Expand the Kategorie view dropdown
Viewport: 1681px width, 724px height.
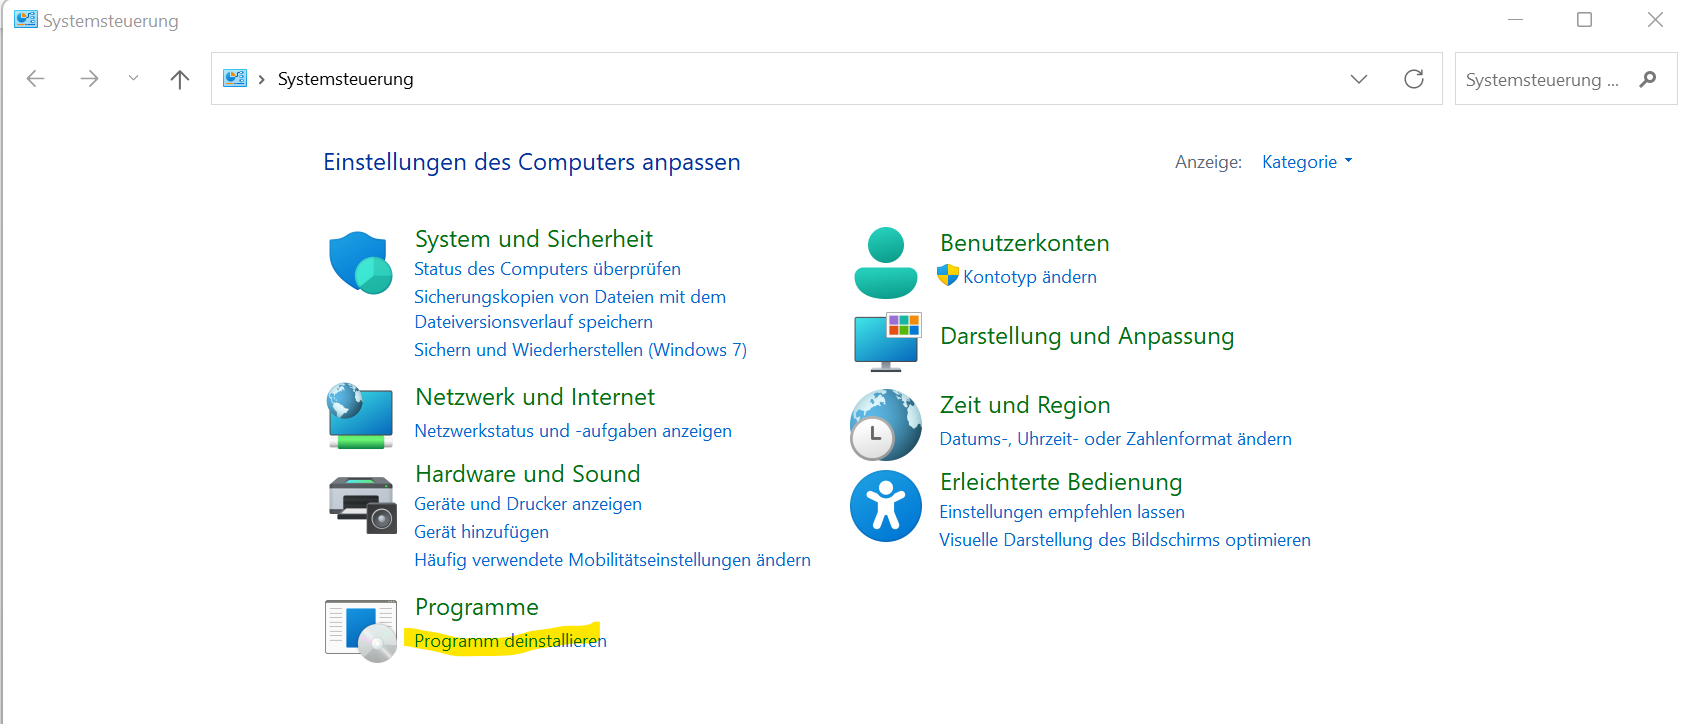[x=1307, y=162]
